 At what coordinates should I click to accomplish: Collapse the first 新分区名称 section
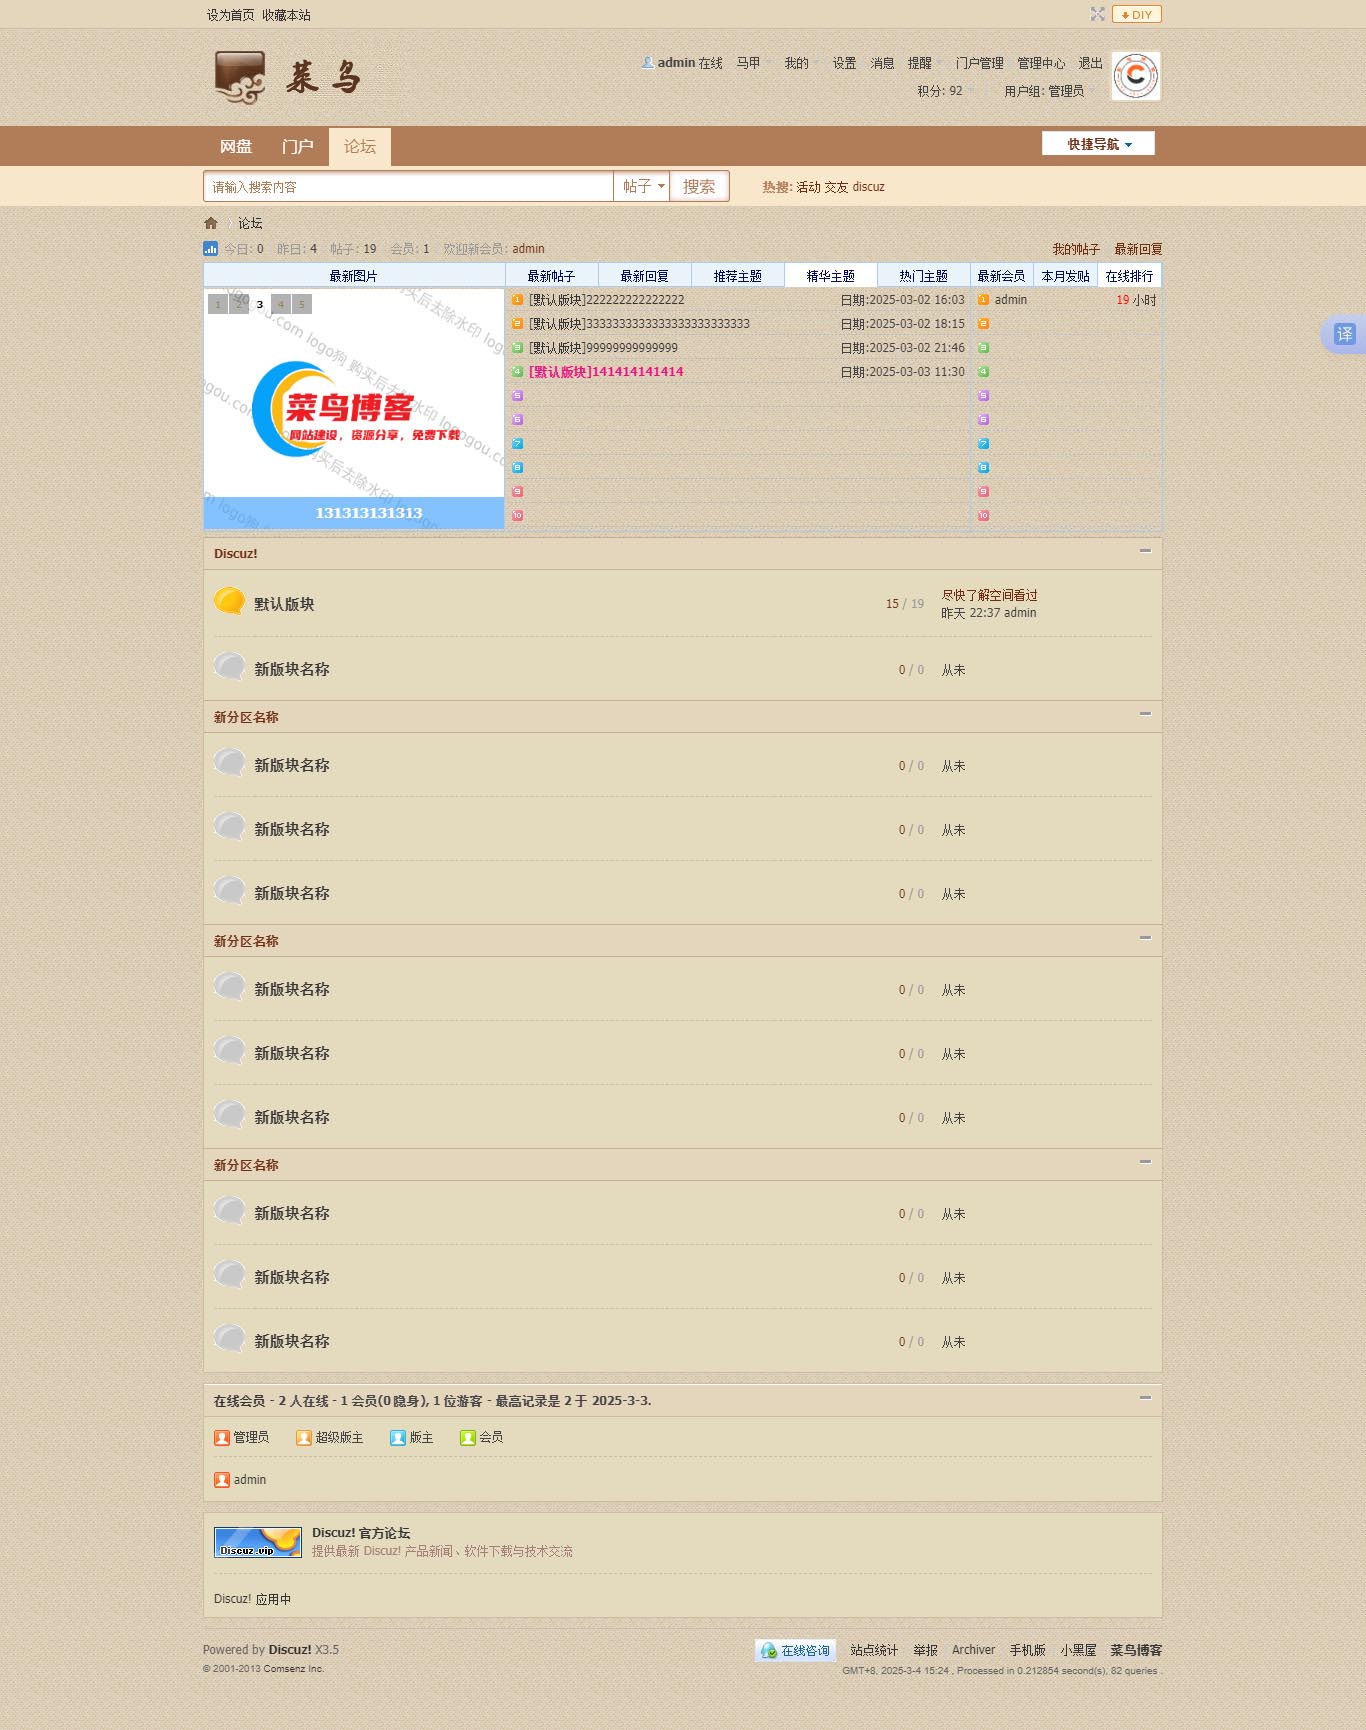point(1145,714)
